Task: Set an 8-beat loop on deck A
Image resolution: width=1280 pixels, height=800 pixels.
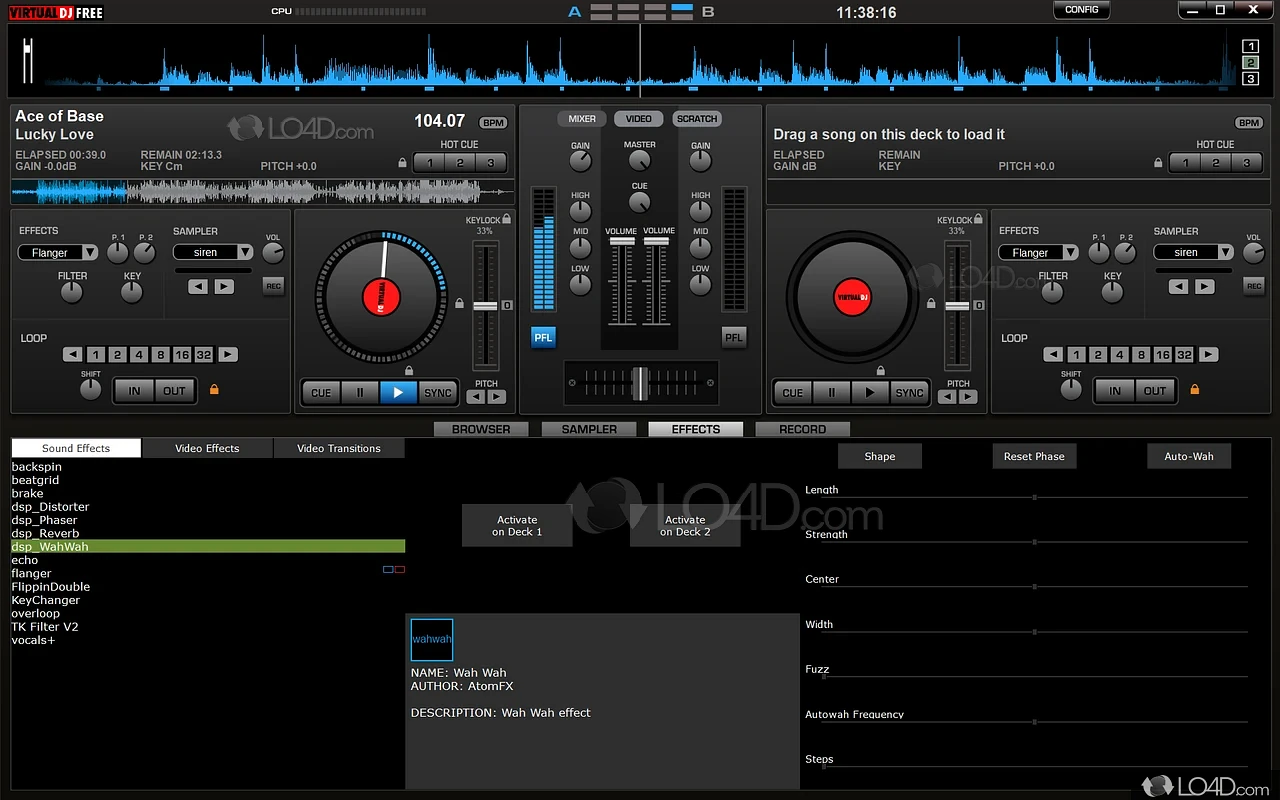Action: [x=160, y=355]
